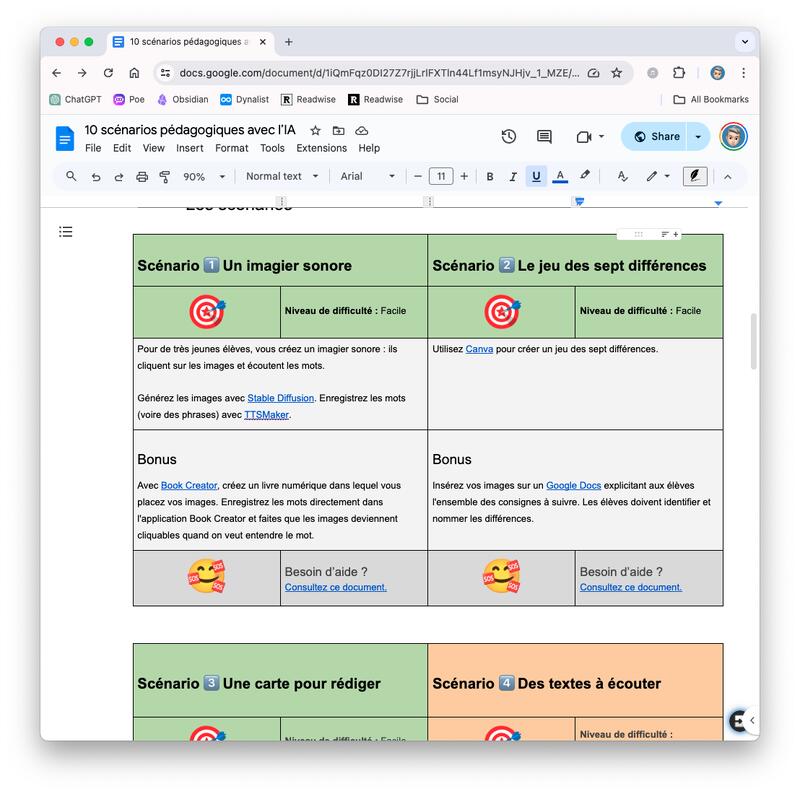
Task: Open help document link under Scénario 1
Action: click(336, 587)
